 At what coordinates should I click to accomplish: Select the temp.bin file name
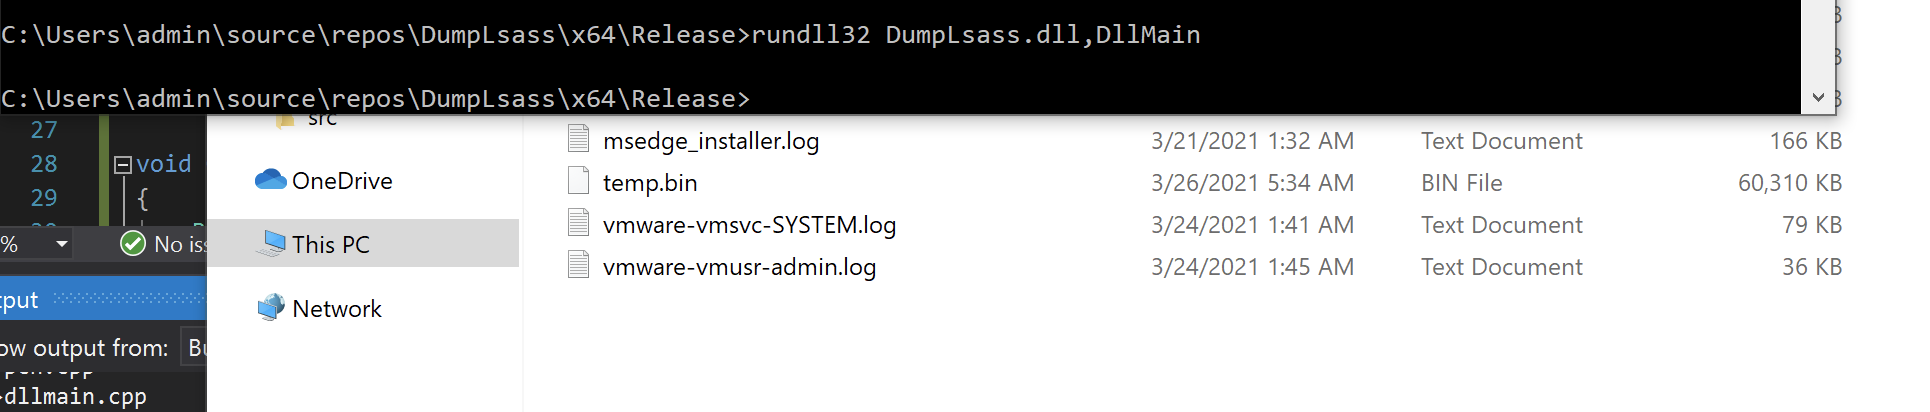[x=650, y=183]
